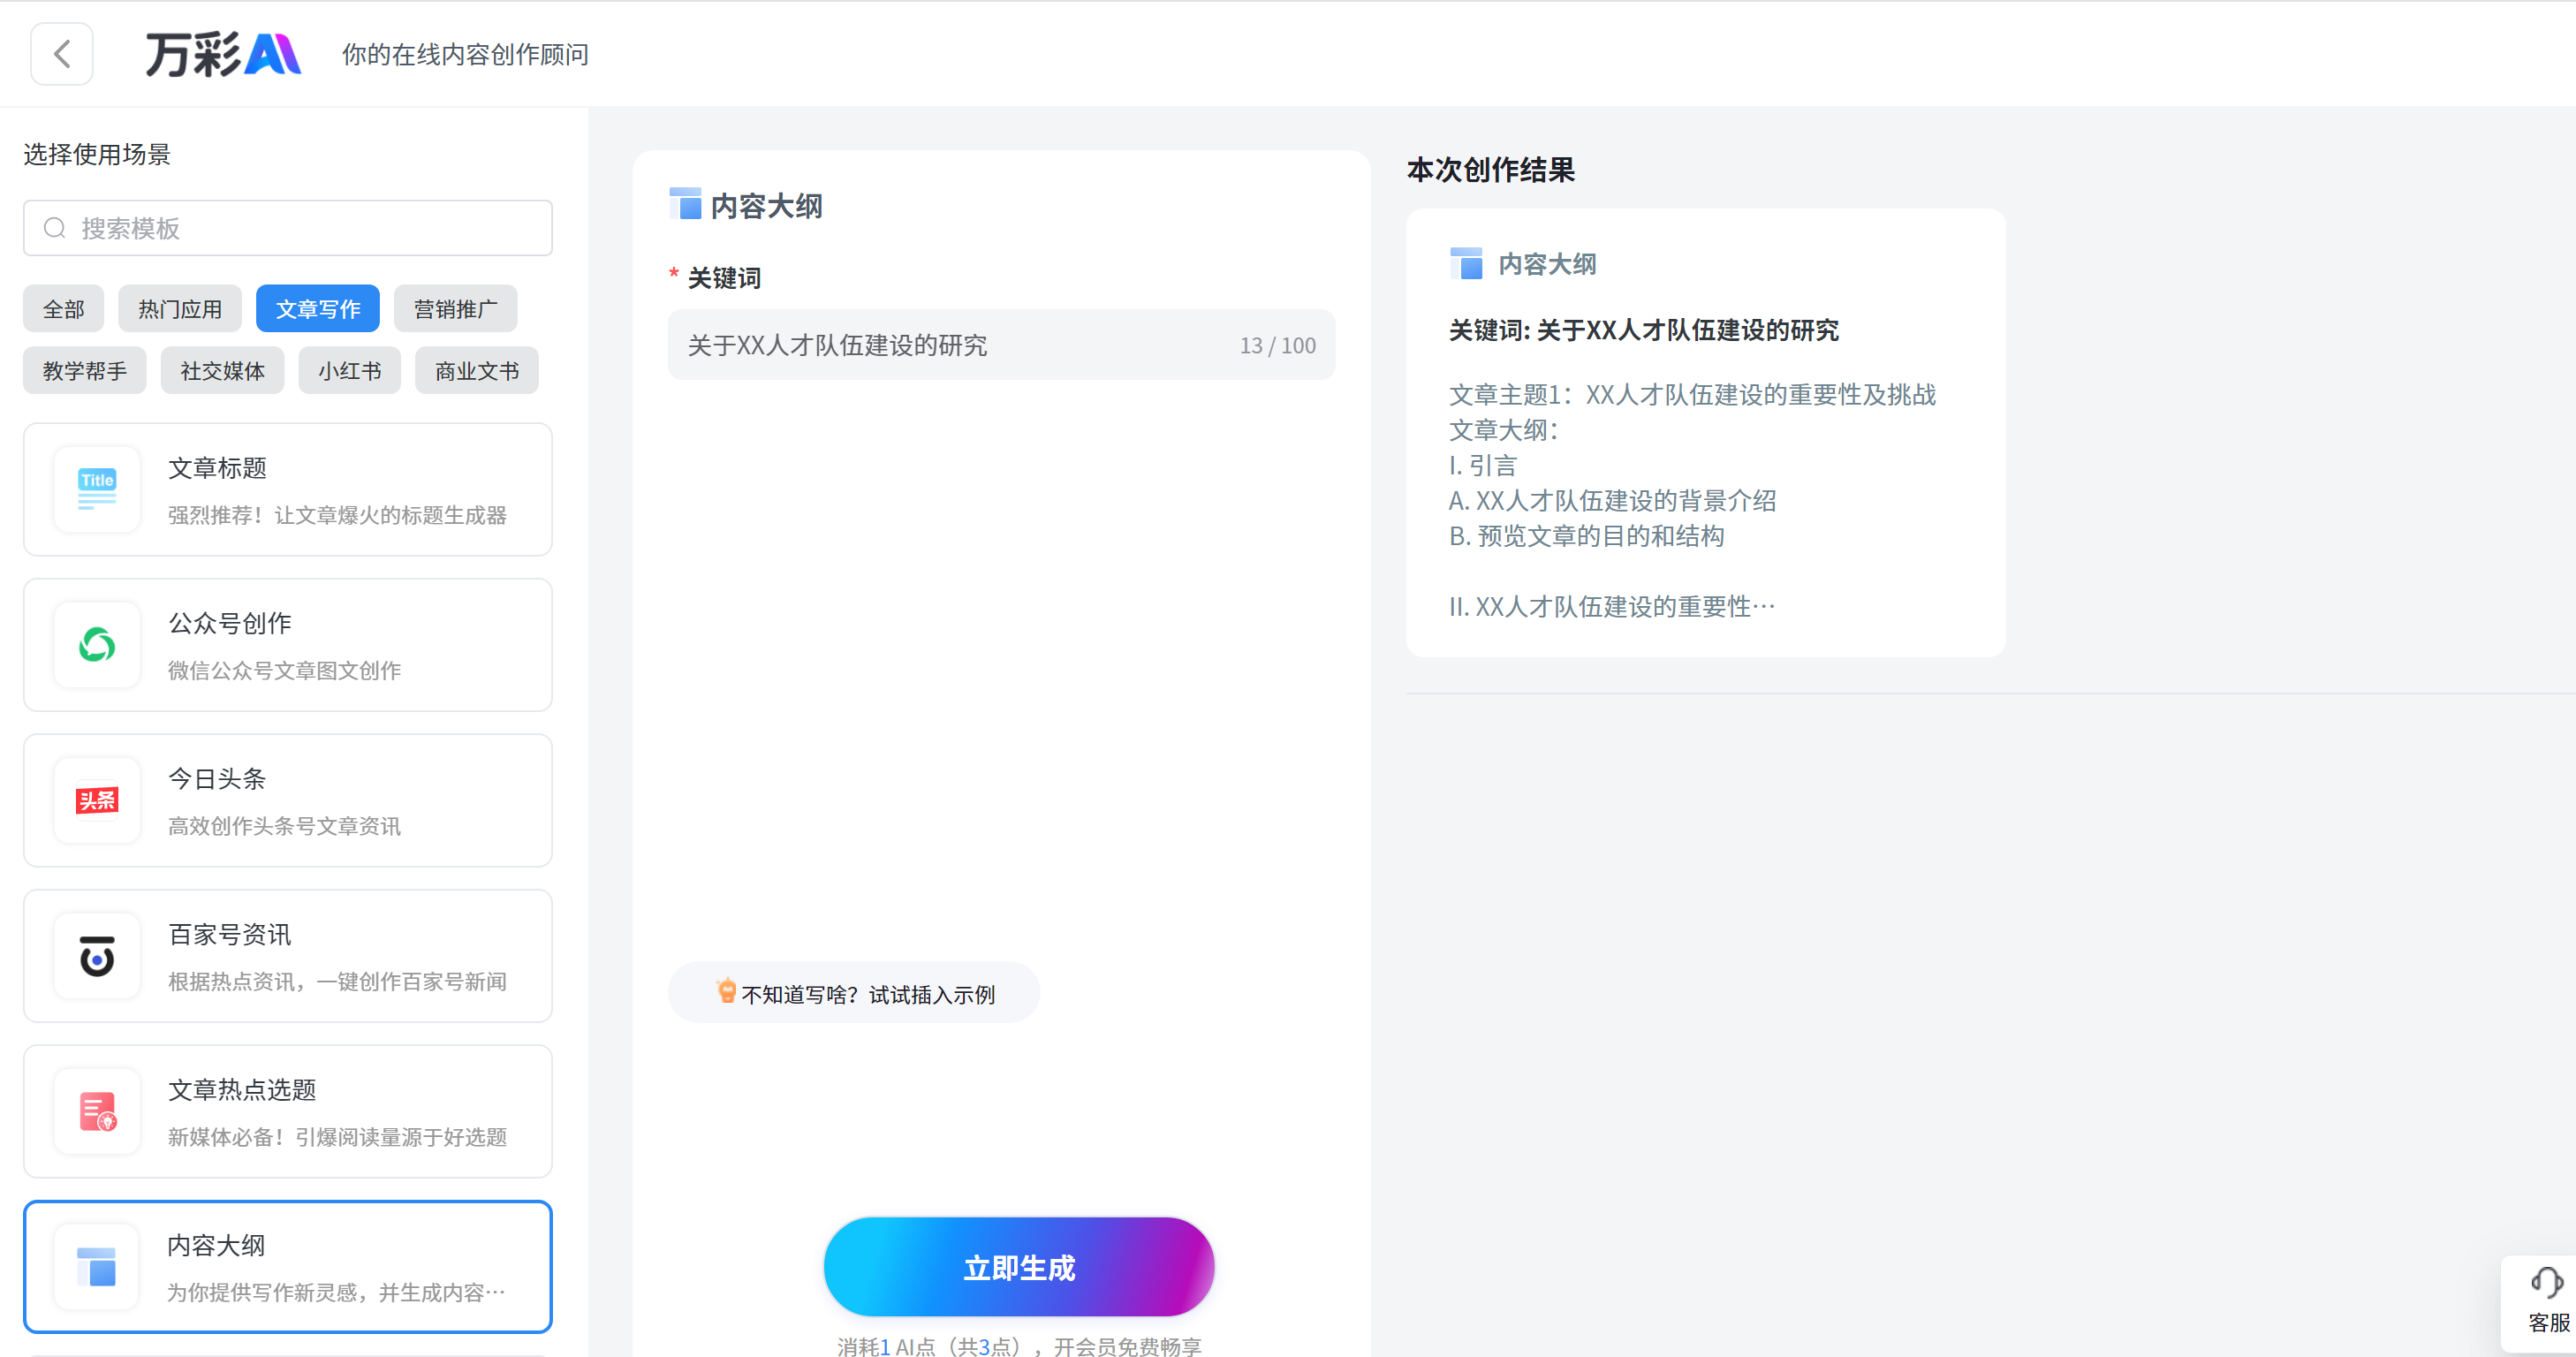
Task: Click the 文章标题 Title icon
Action: pos(97,489)
